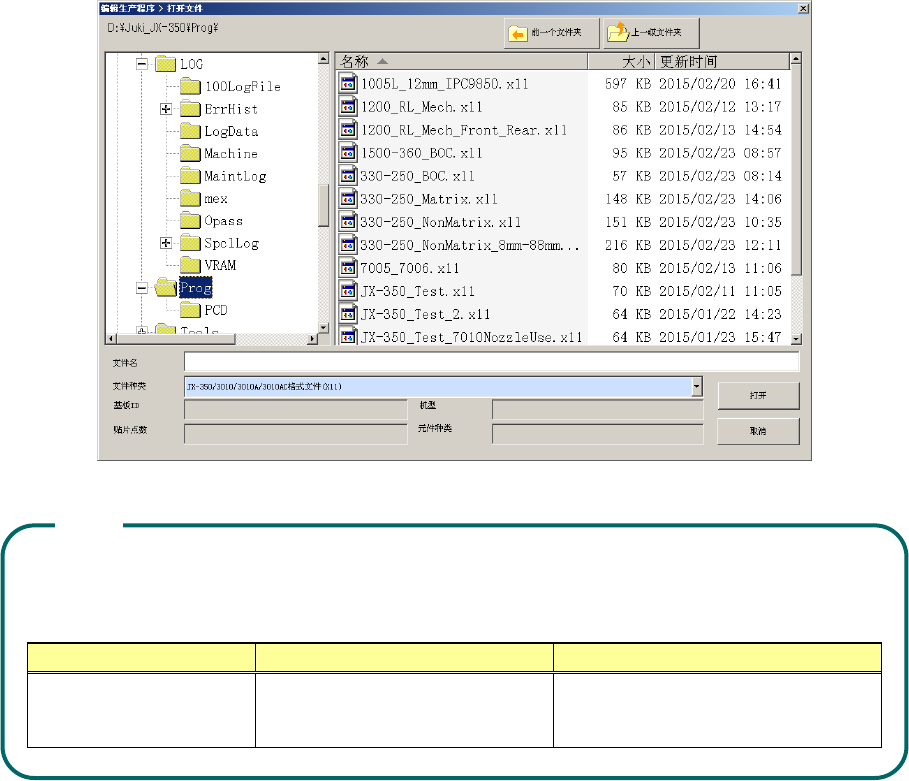The image size is (909, 781).
Task: Click the file name input field
Action: pyautogui.click(x=492, y=362)
